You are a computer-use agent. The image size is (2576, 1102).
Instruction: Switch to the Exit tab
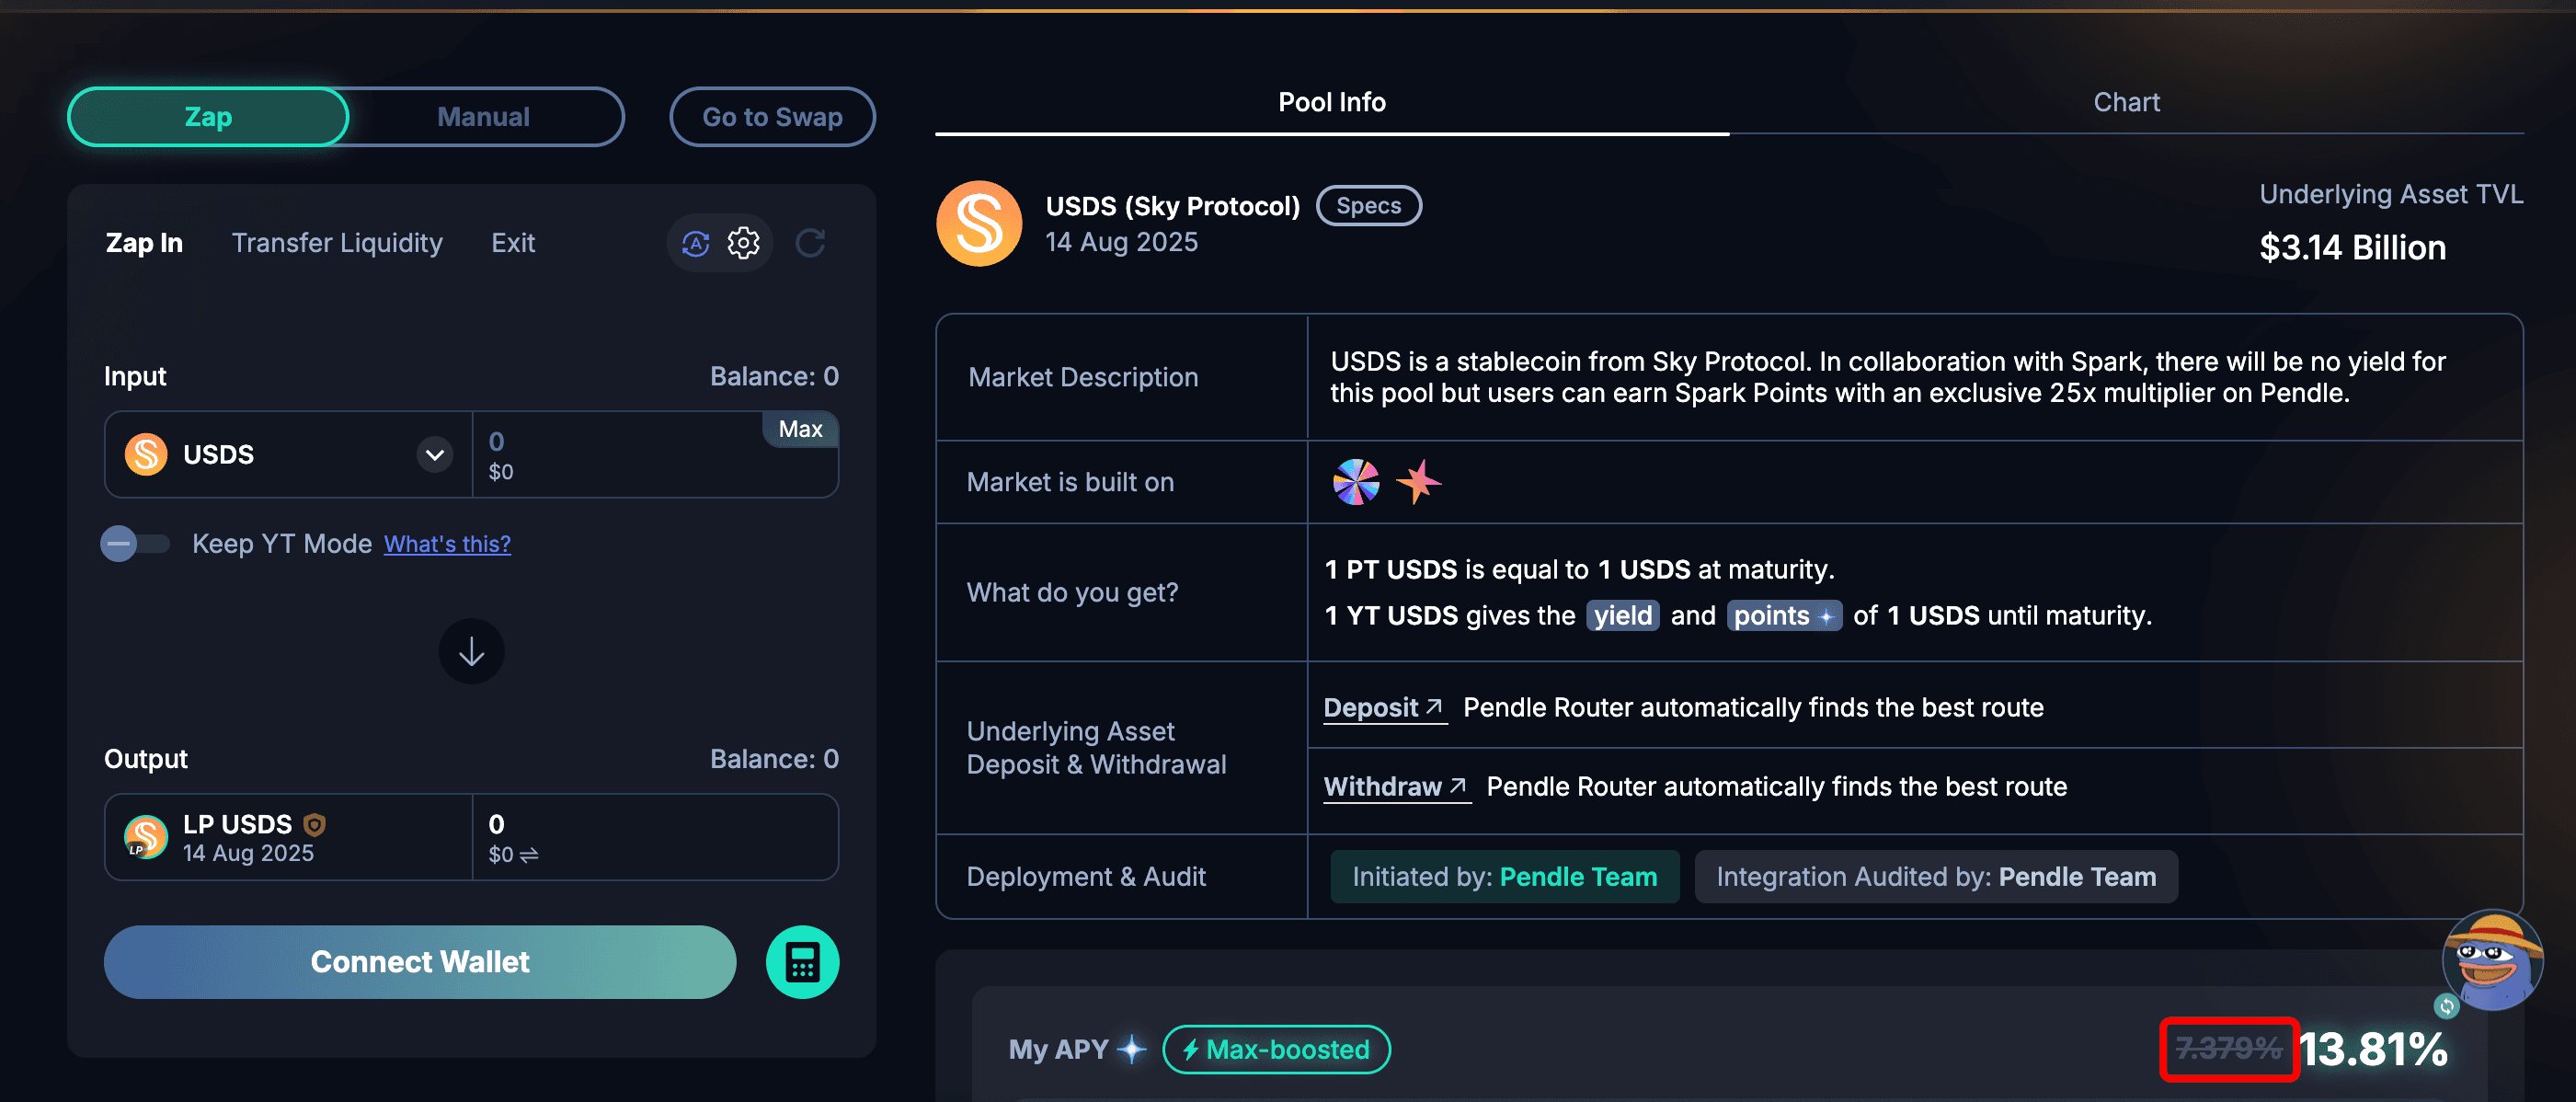[x=513, y=243]
